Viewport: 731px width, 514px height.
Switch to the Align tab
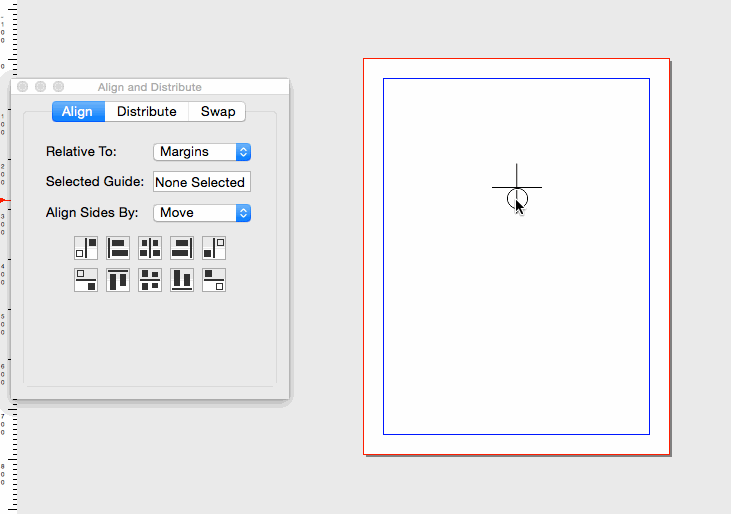77,111
